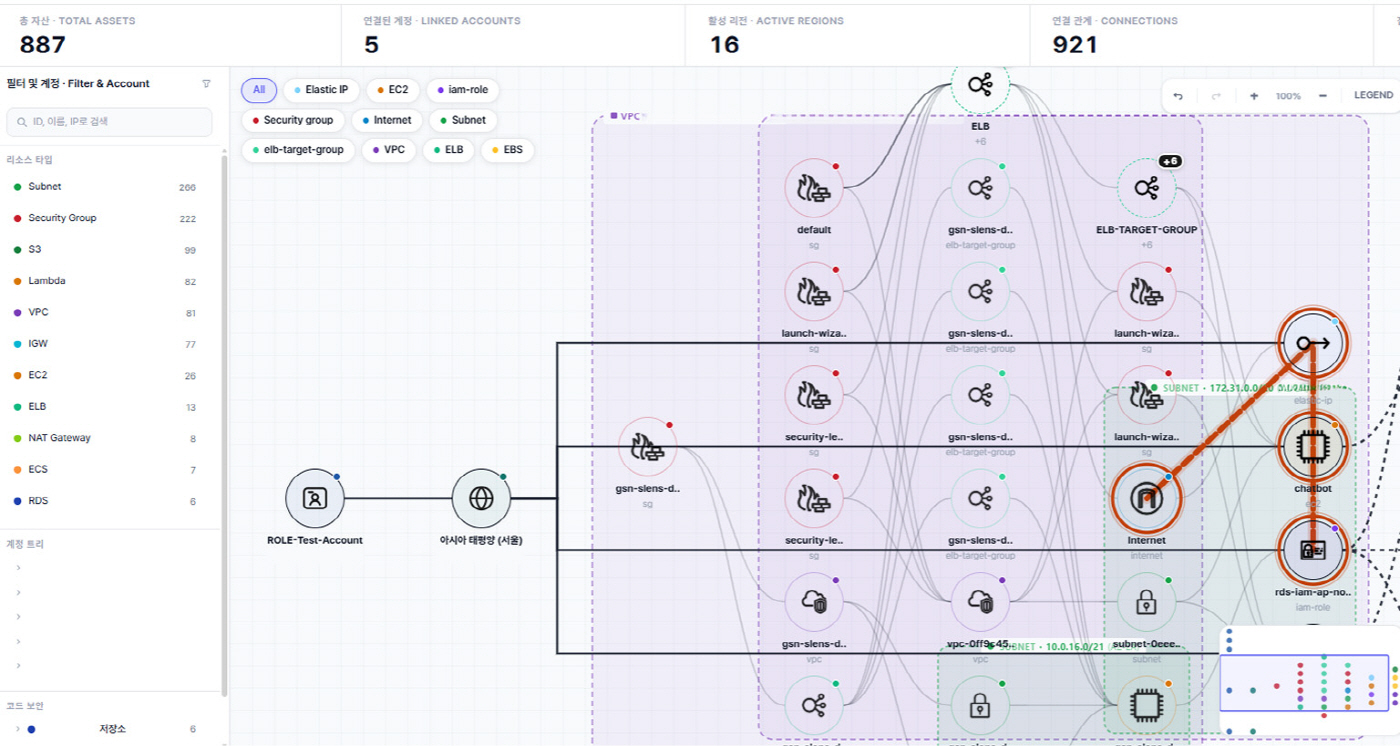The image size is (1400, 746).
Task: Toggle the elb-target-group filter chip
Action: click(x=297, y=150)
